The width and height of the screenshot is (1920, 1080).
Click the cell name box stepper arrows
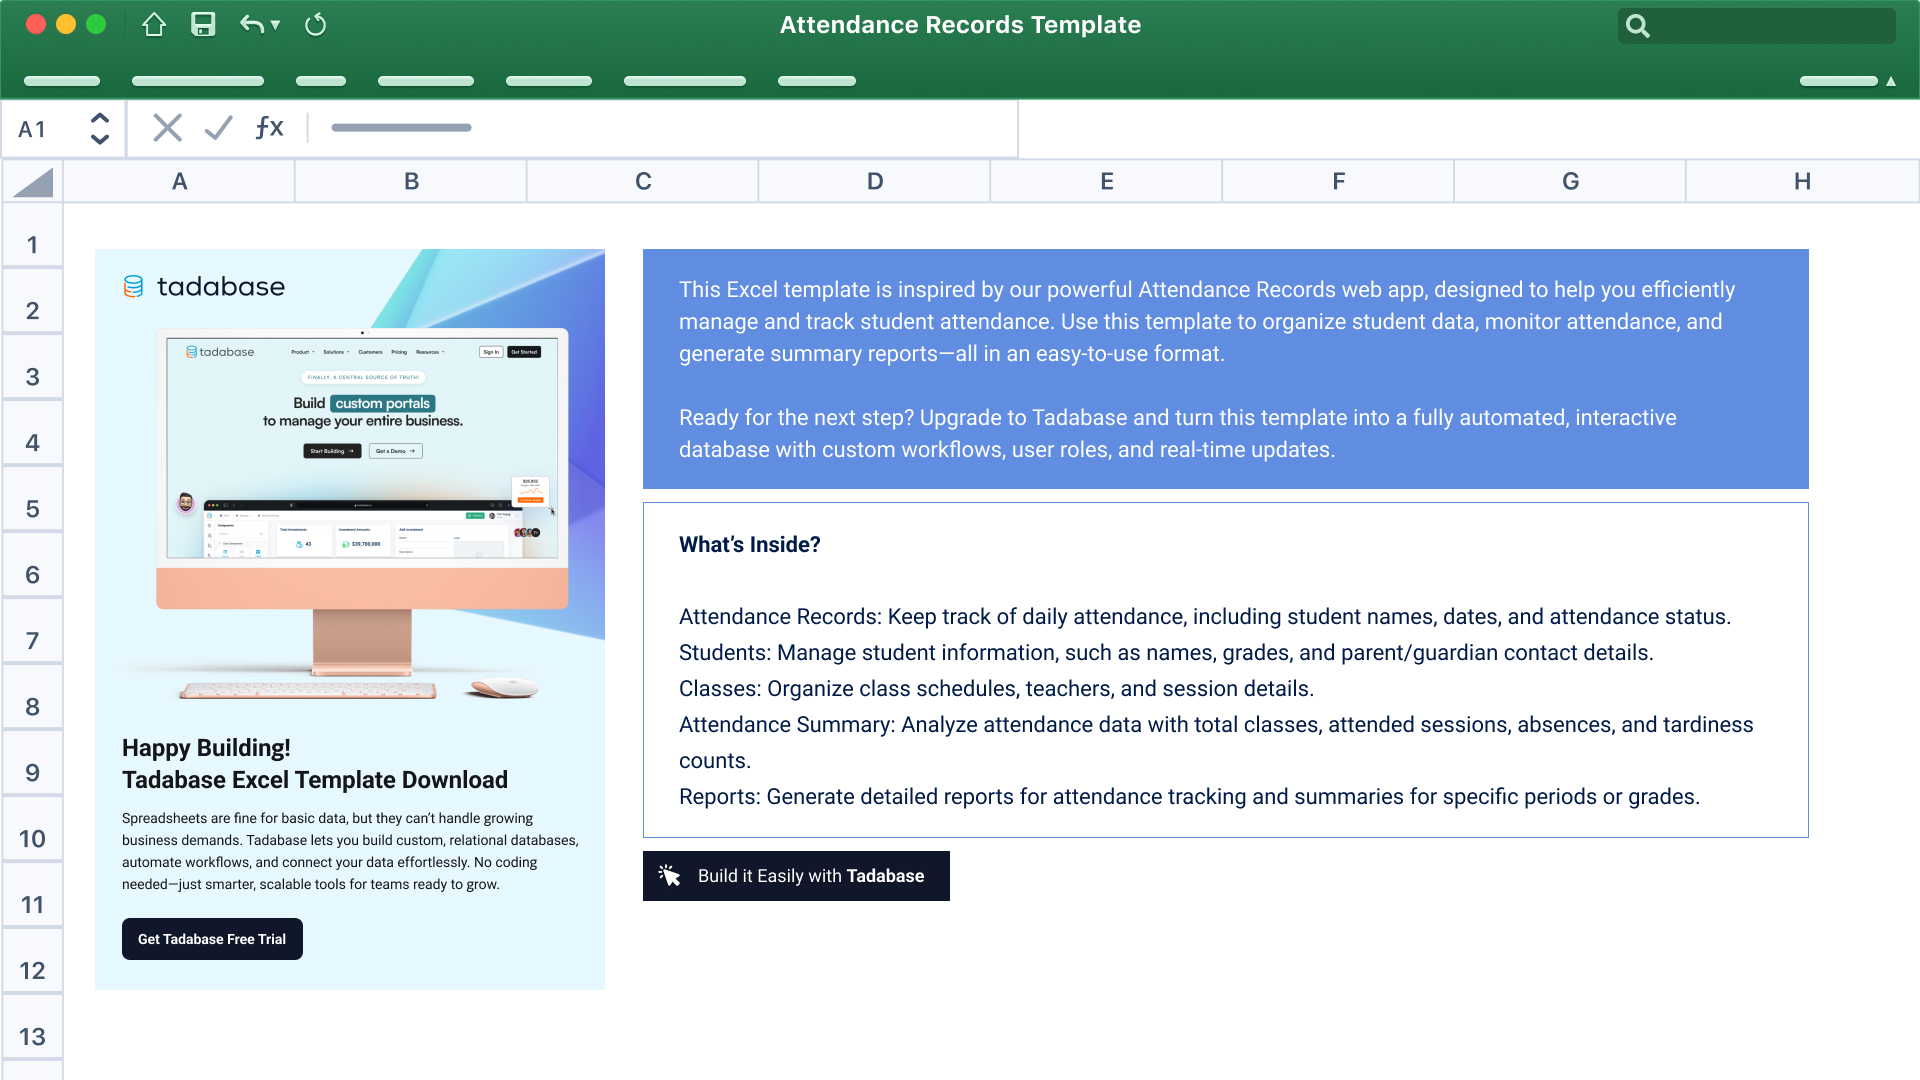click(100, 128)
